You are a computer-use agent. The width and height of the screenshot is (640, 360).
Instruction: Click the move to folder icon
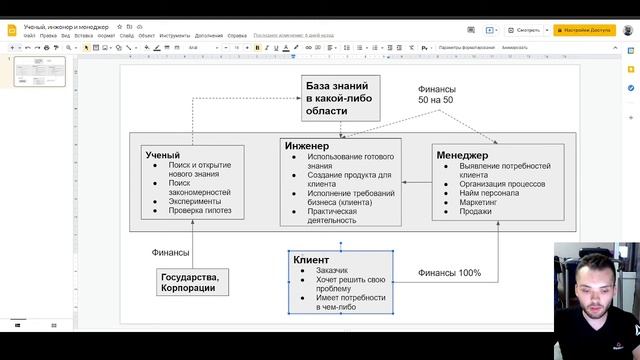pos(129,27)
